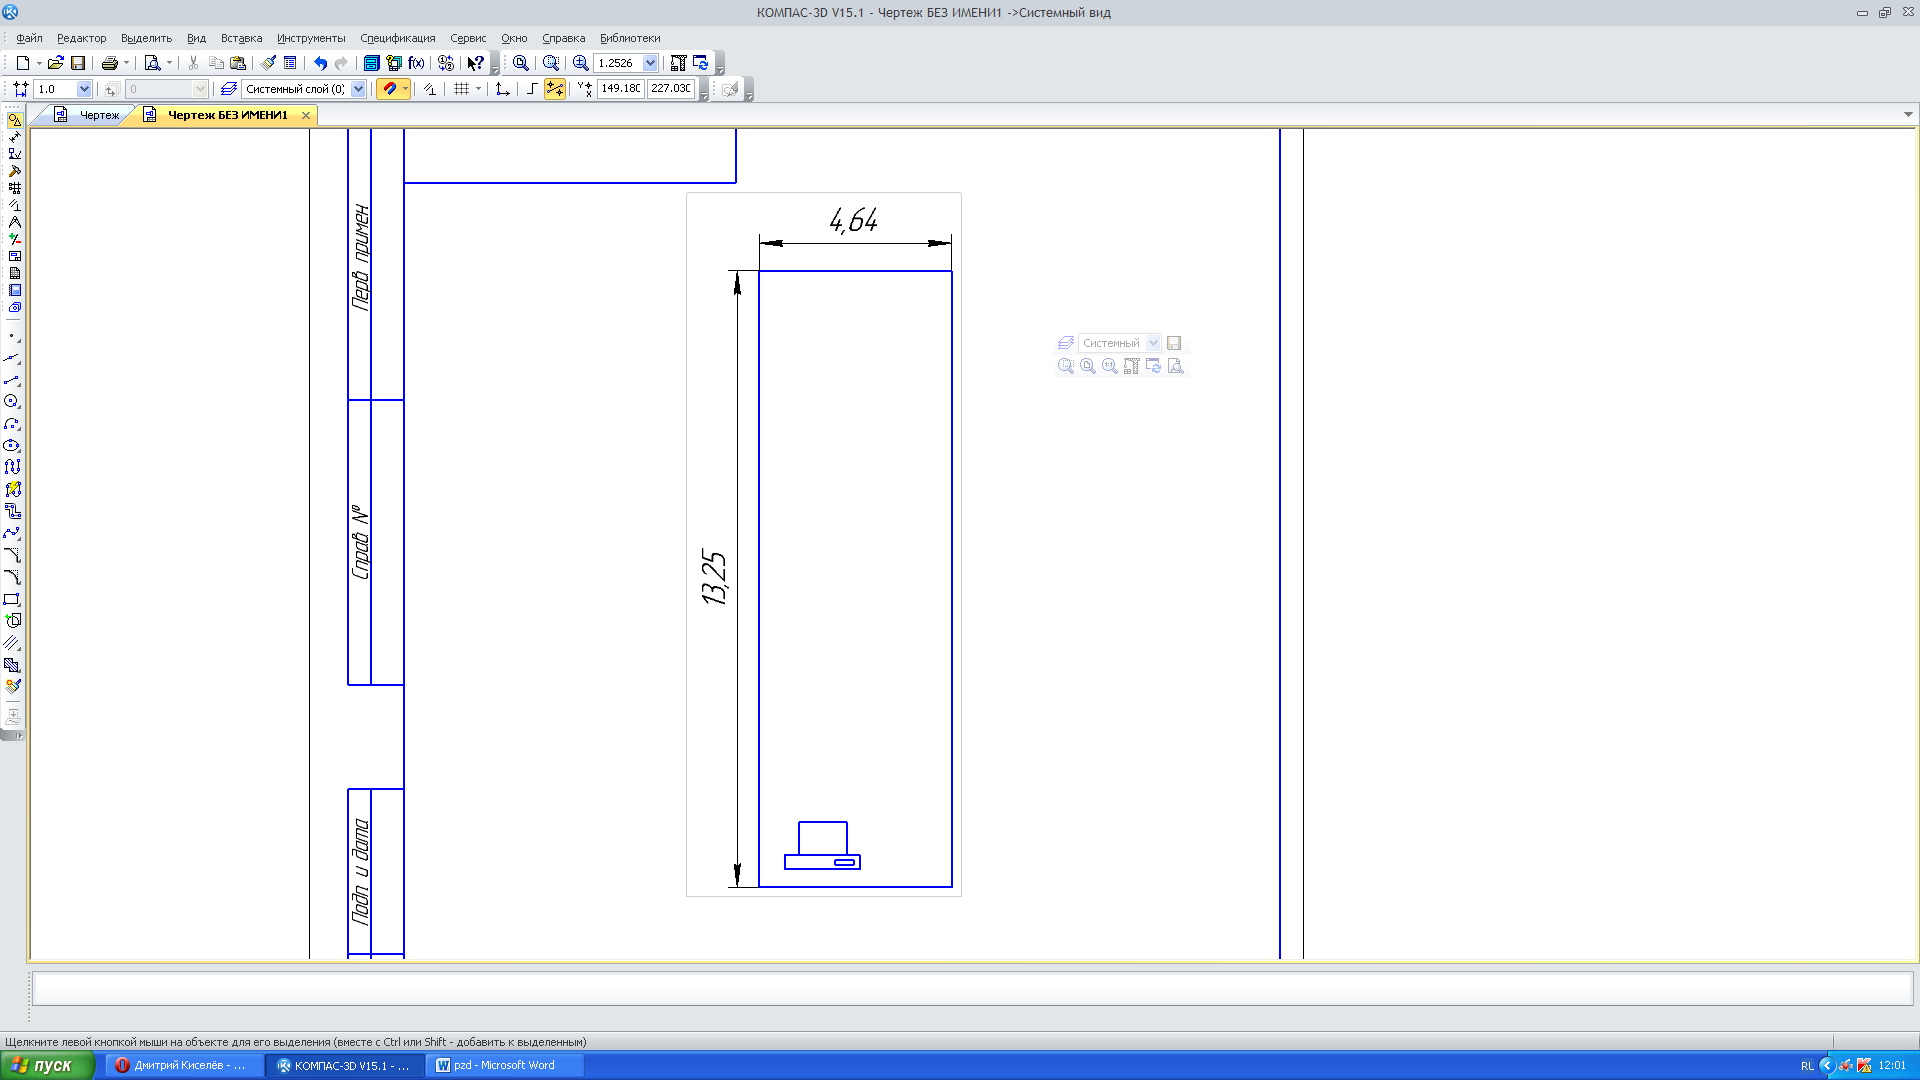This screenshot has height=1080, width=1920.
Task: Open the Редактор menu
Action: coord(81,38)
